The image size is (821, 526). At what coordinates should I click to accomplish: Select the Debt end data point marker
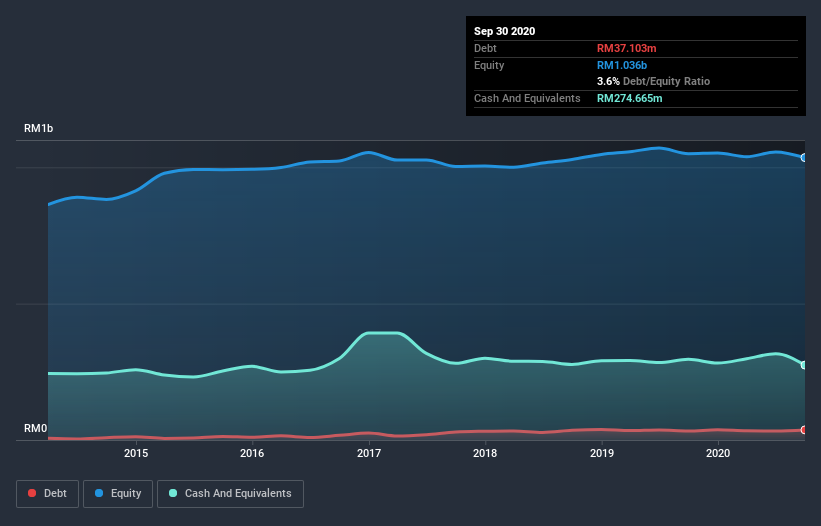click(804, 430)
